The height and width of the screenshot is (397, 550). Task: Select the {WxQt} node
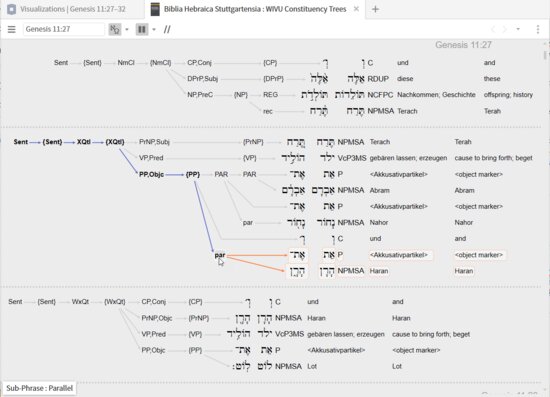coord(115,302)
